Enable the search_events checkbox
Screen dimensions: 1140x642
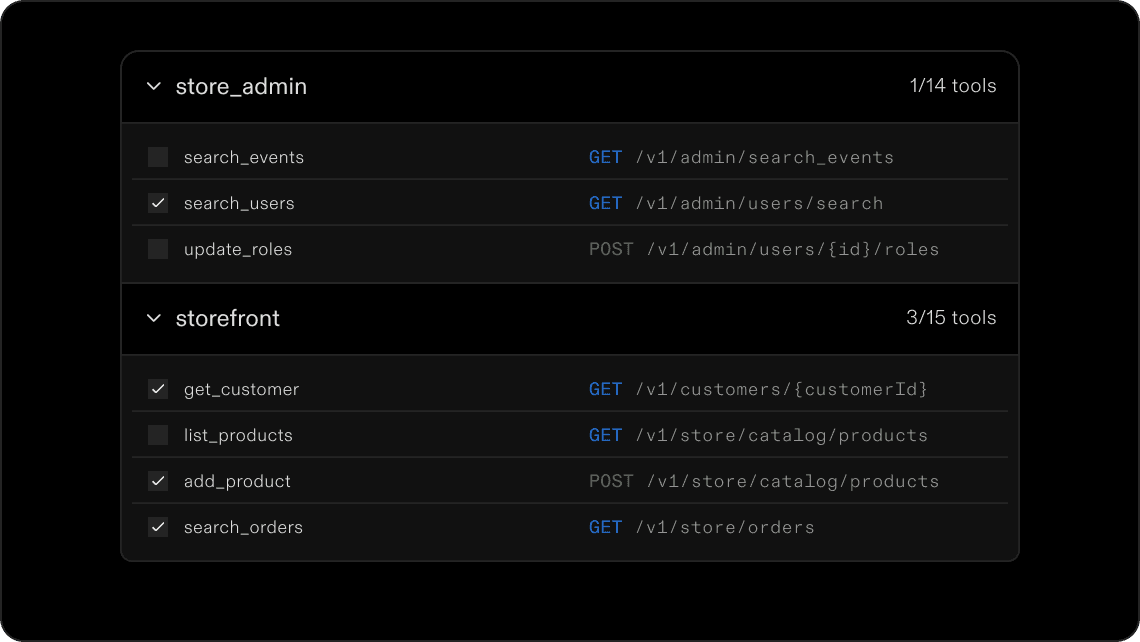158,157
